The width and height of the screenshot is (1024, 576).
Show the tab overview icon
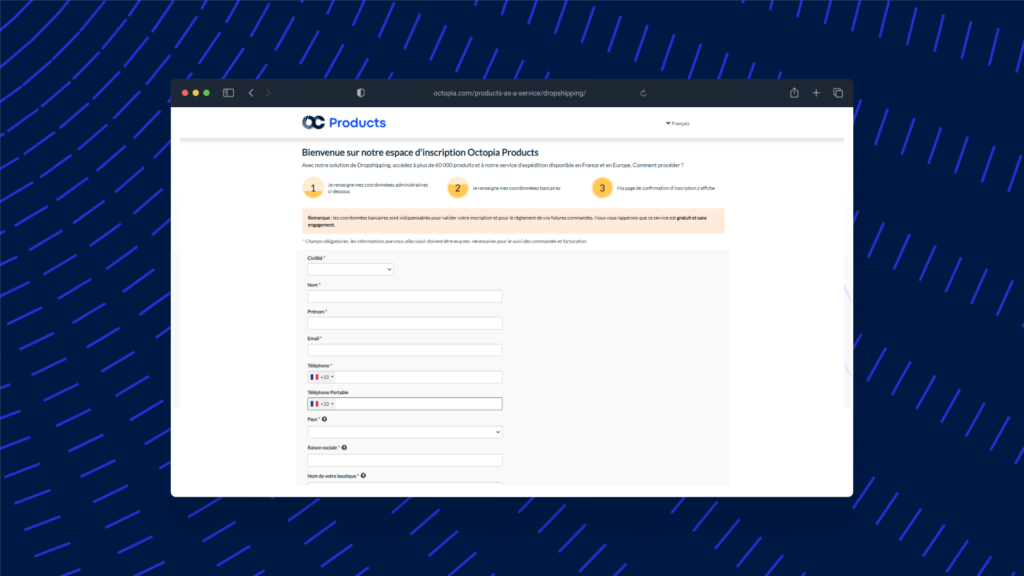click(838, 93)
